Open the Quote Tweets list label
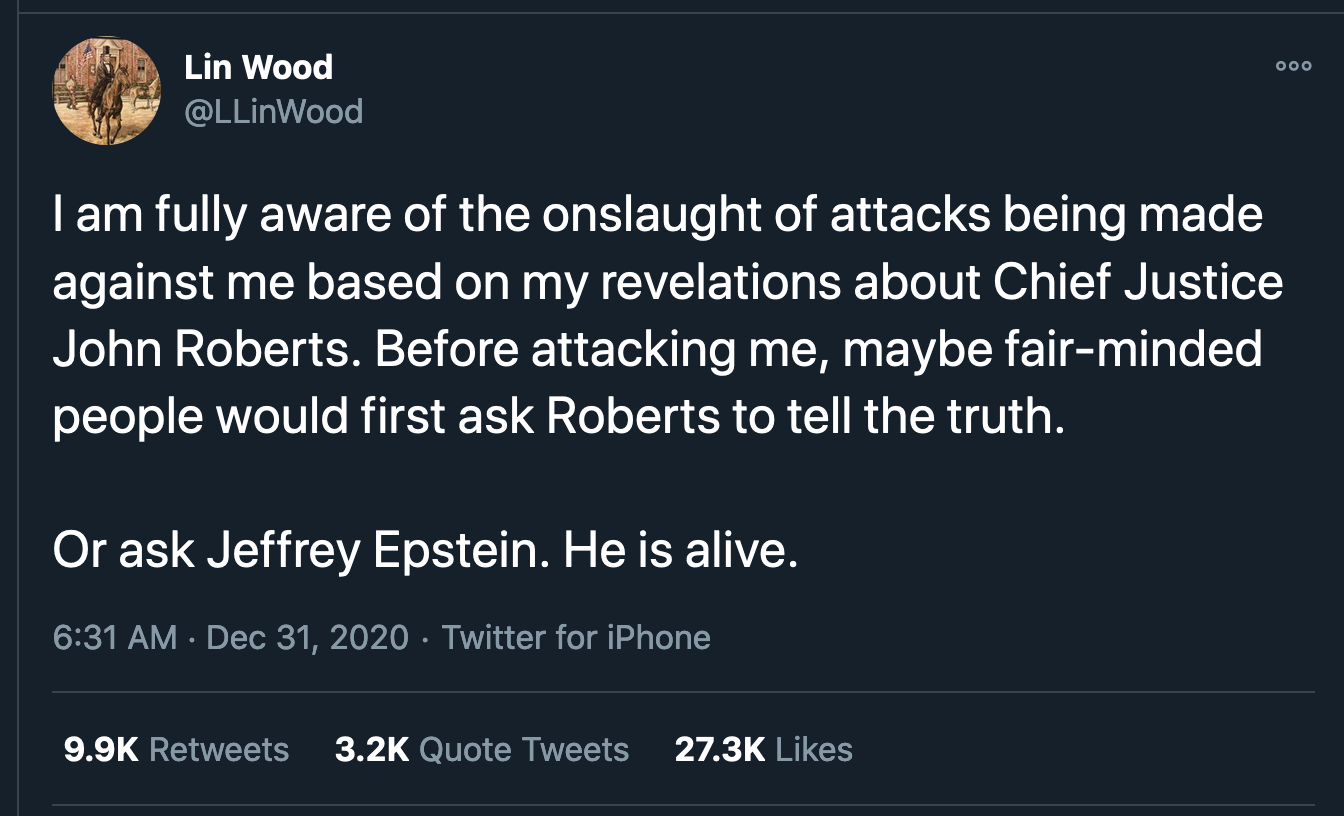 (524, 749)
